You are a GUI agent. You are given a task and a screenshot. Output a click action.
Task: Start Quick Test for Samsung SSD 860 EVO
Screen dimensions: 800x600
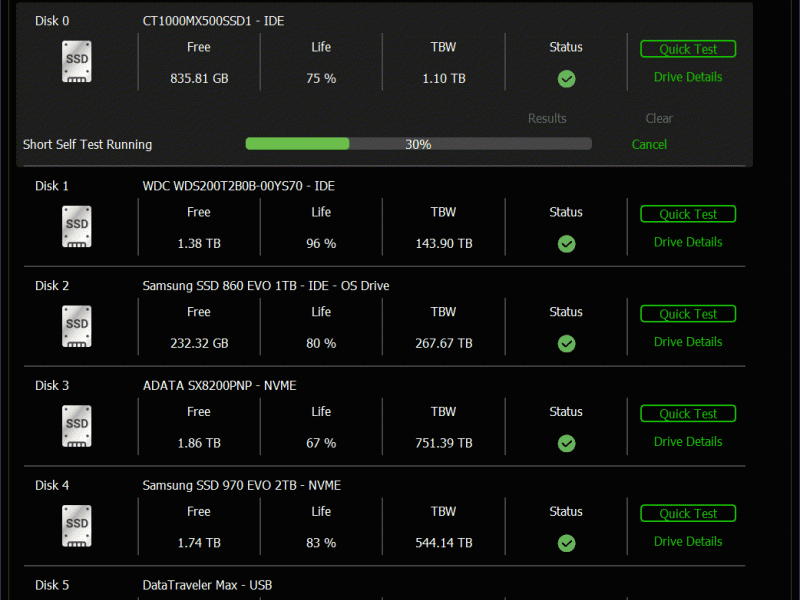click(688, 314)
